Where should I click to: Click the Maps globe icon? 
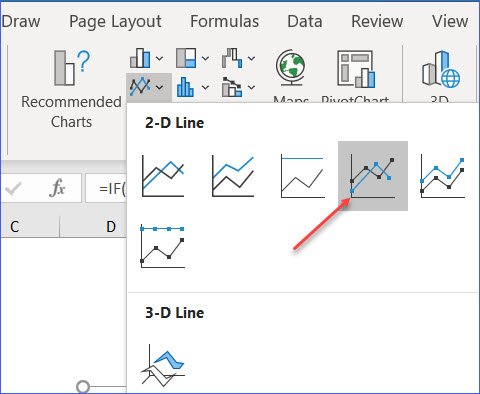click(x=290, y=68)
